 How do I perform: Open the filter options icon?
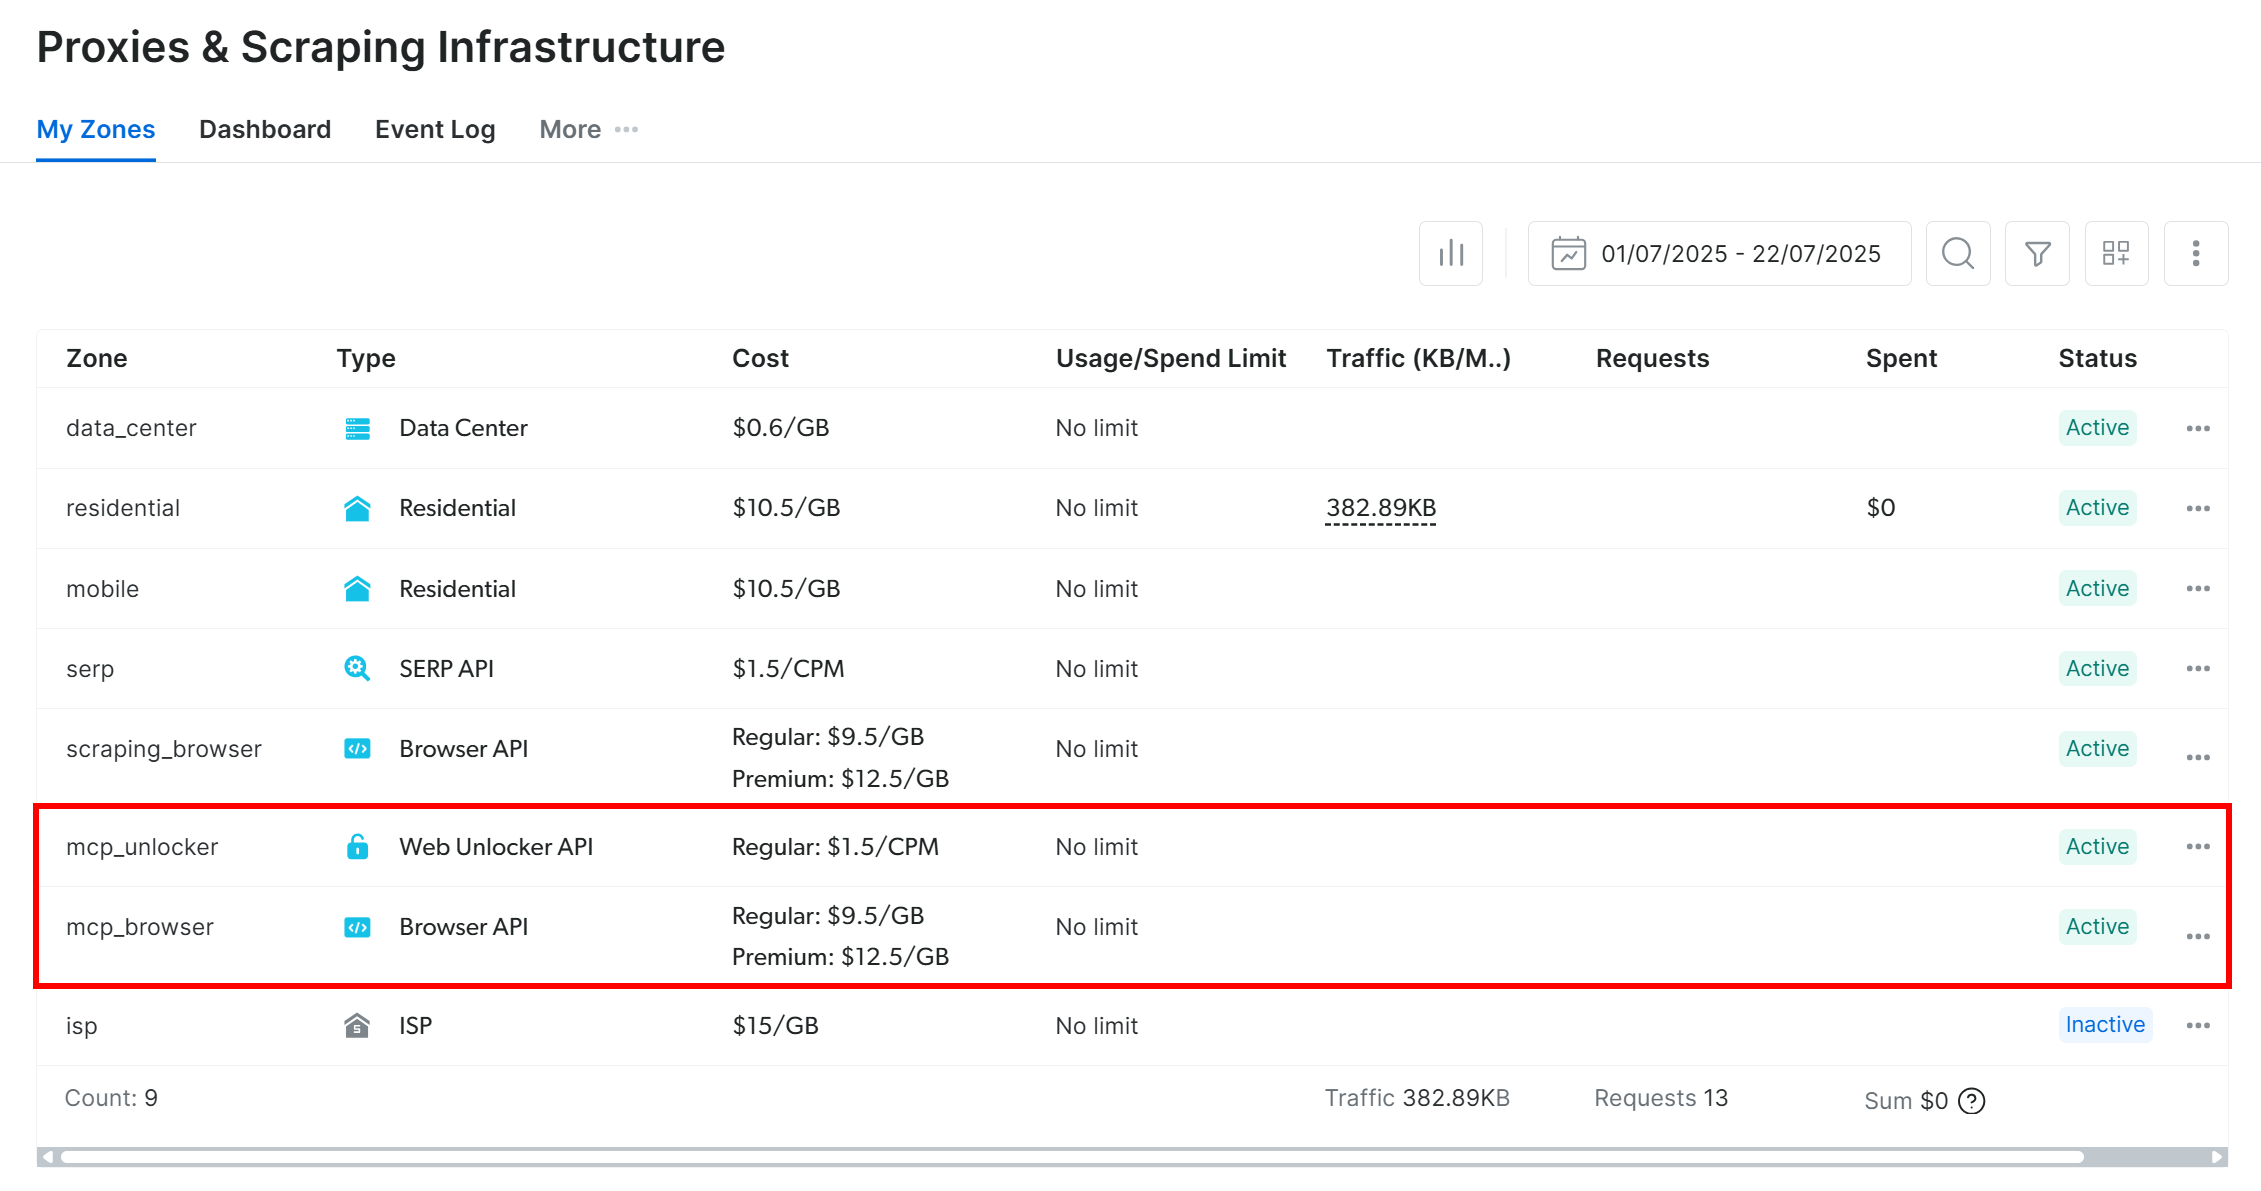[x=2037, y=253]
